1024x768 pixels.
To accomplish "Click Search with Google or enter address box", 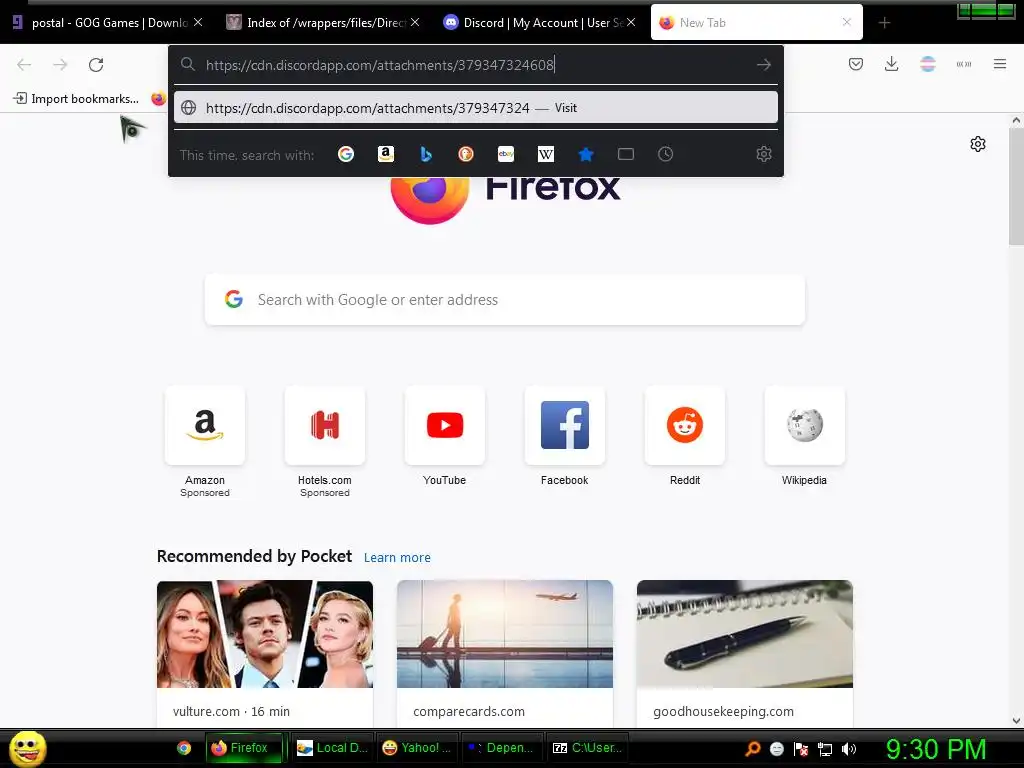I will pyautogui.click(x=505, y=300).
